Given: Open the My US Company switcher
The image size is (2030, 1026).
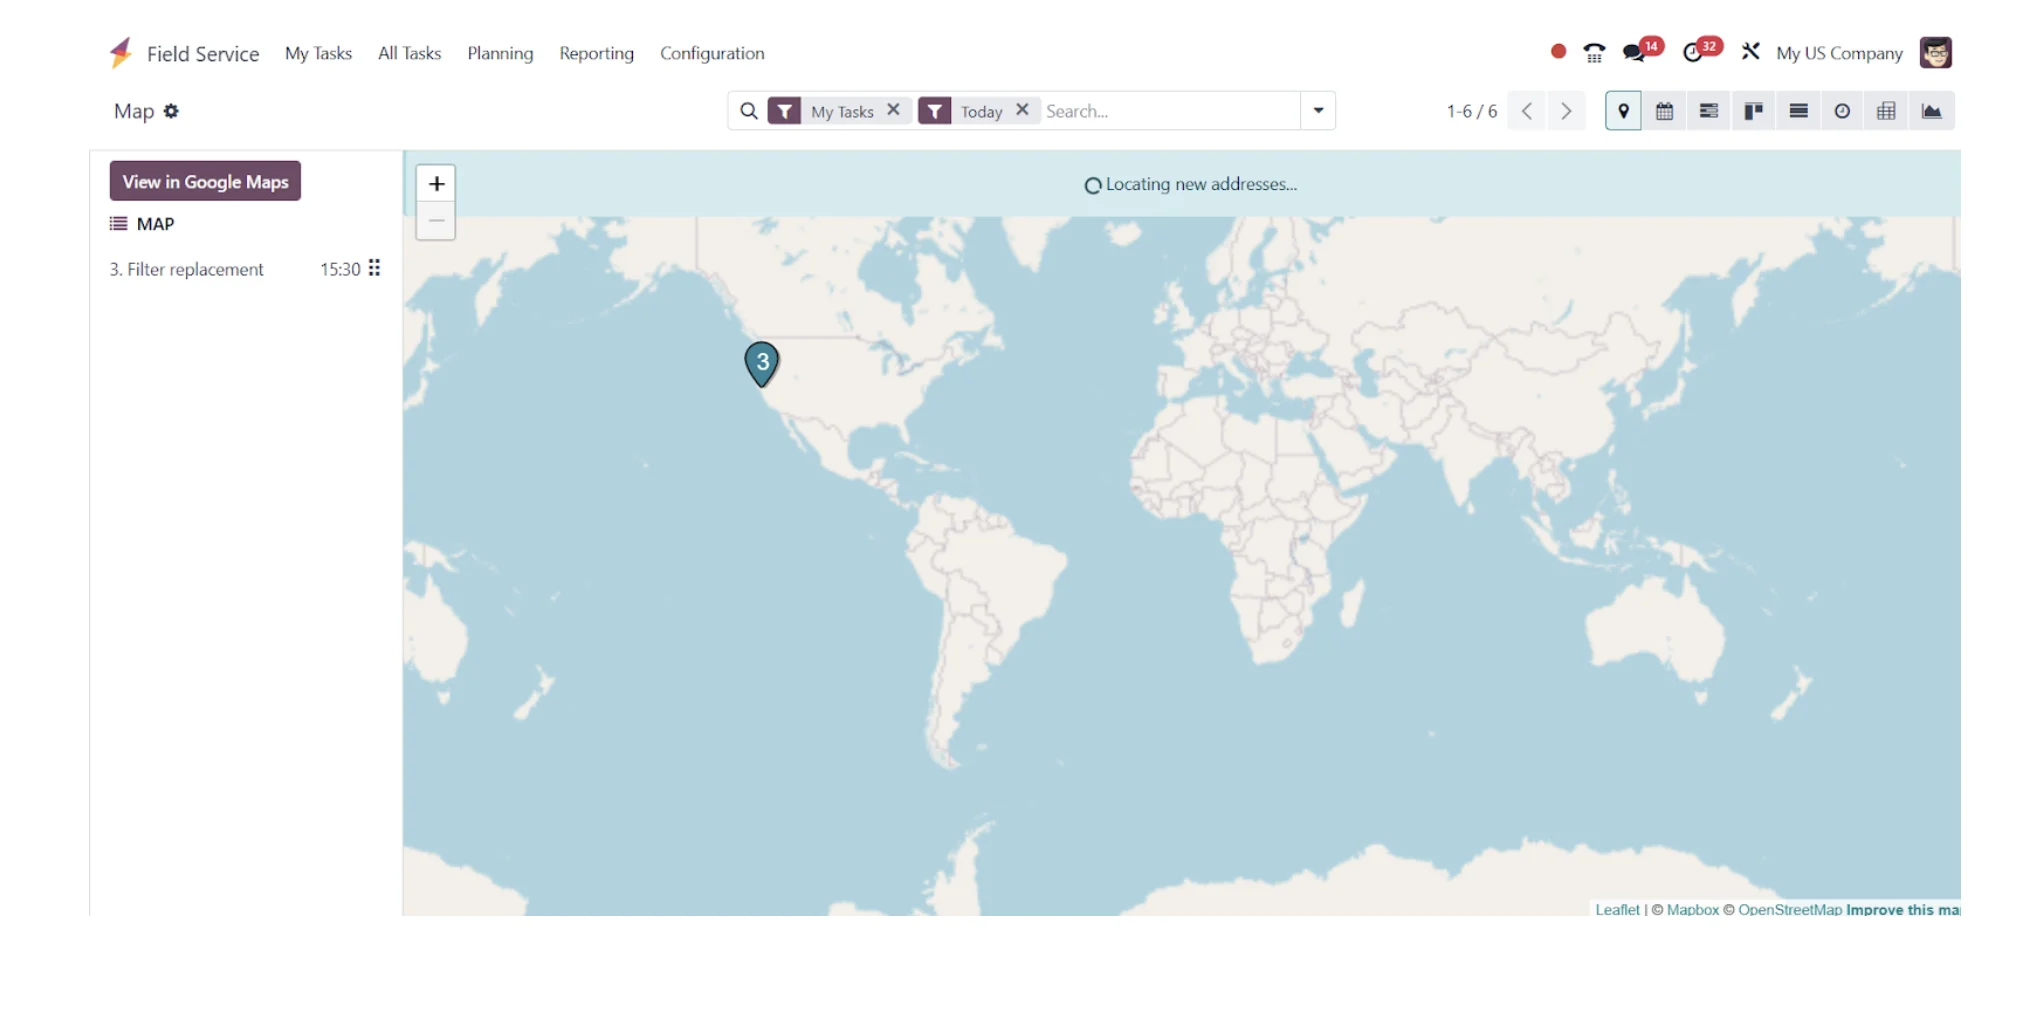Looking at the screenshot, I should 1839,53.
